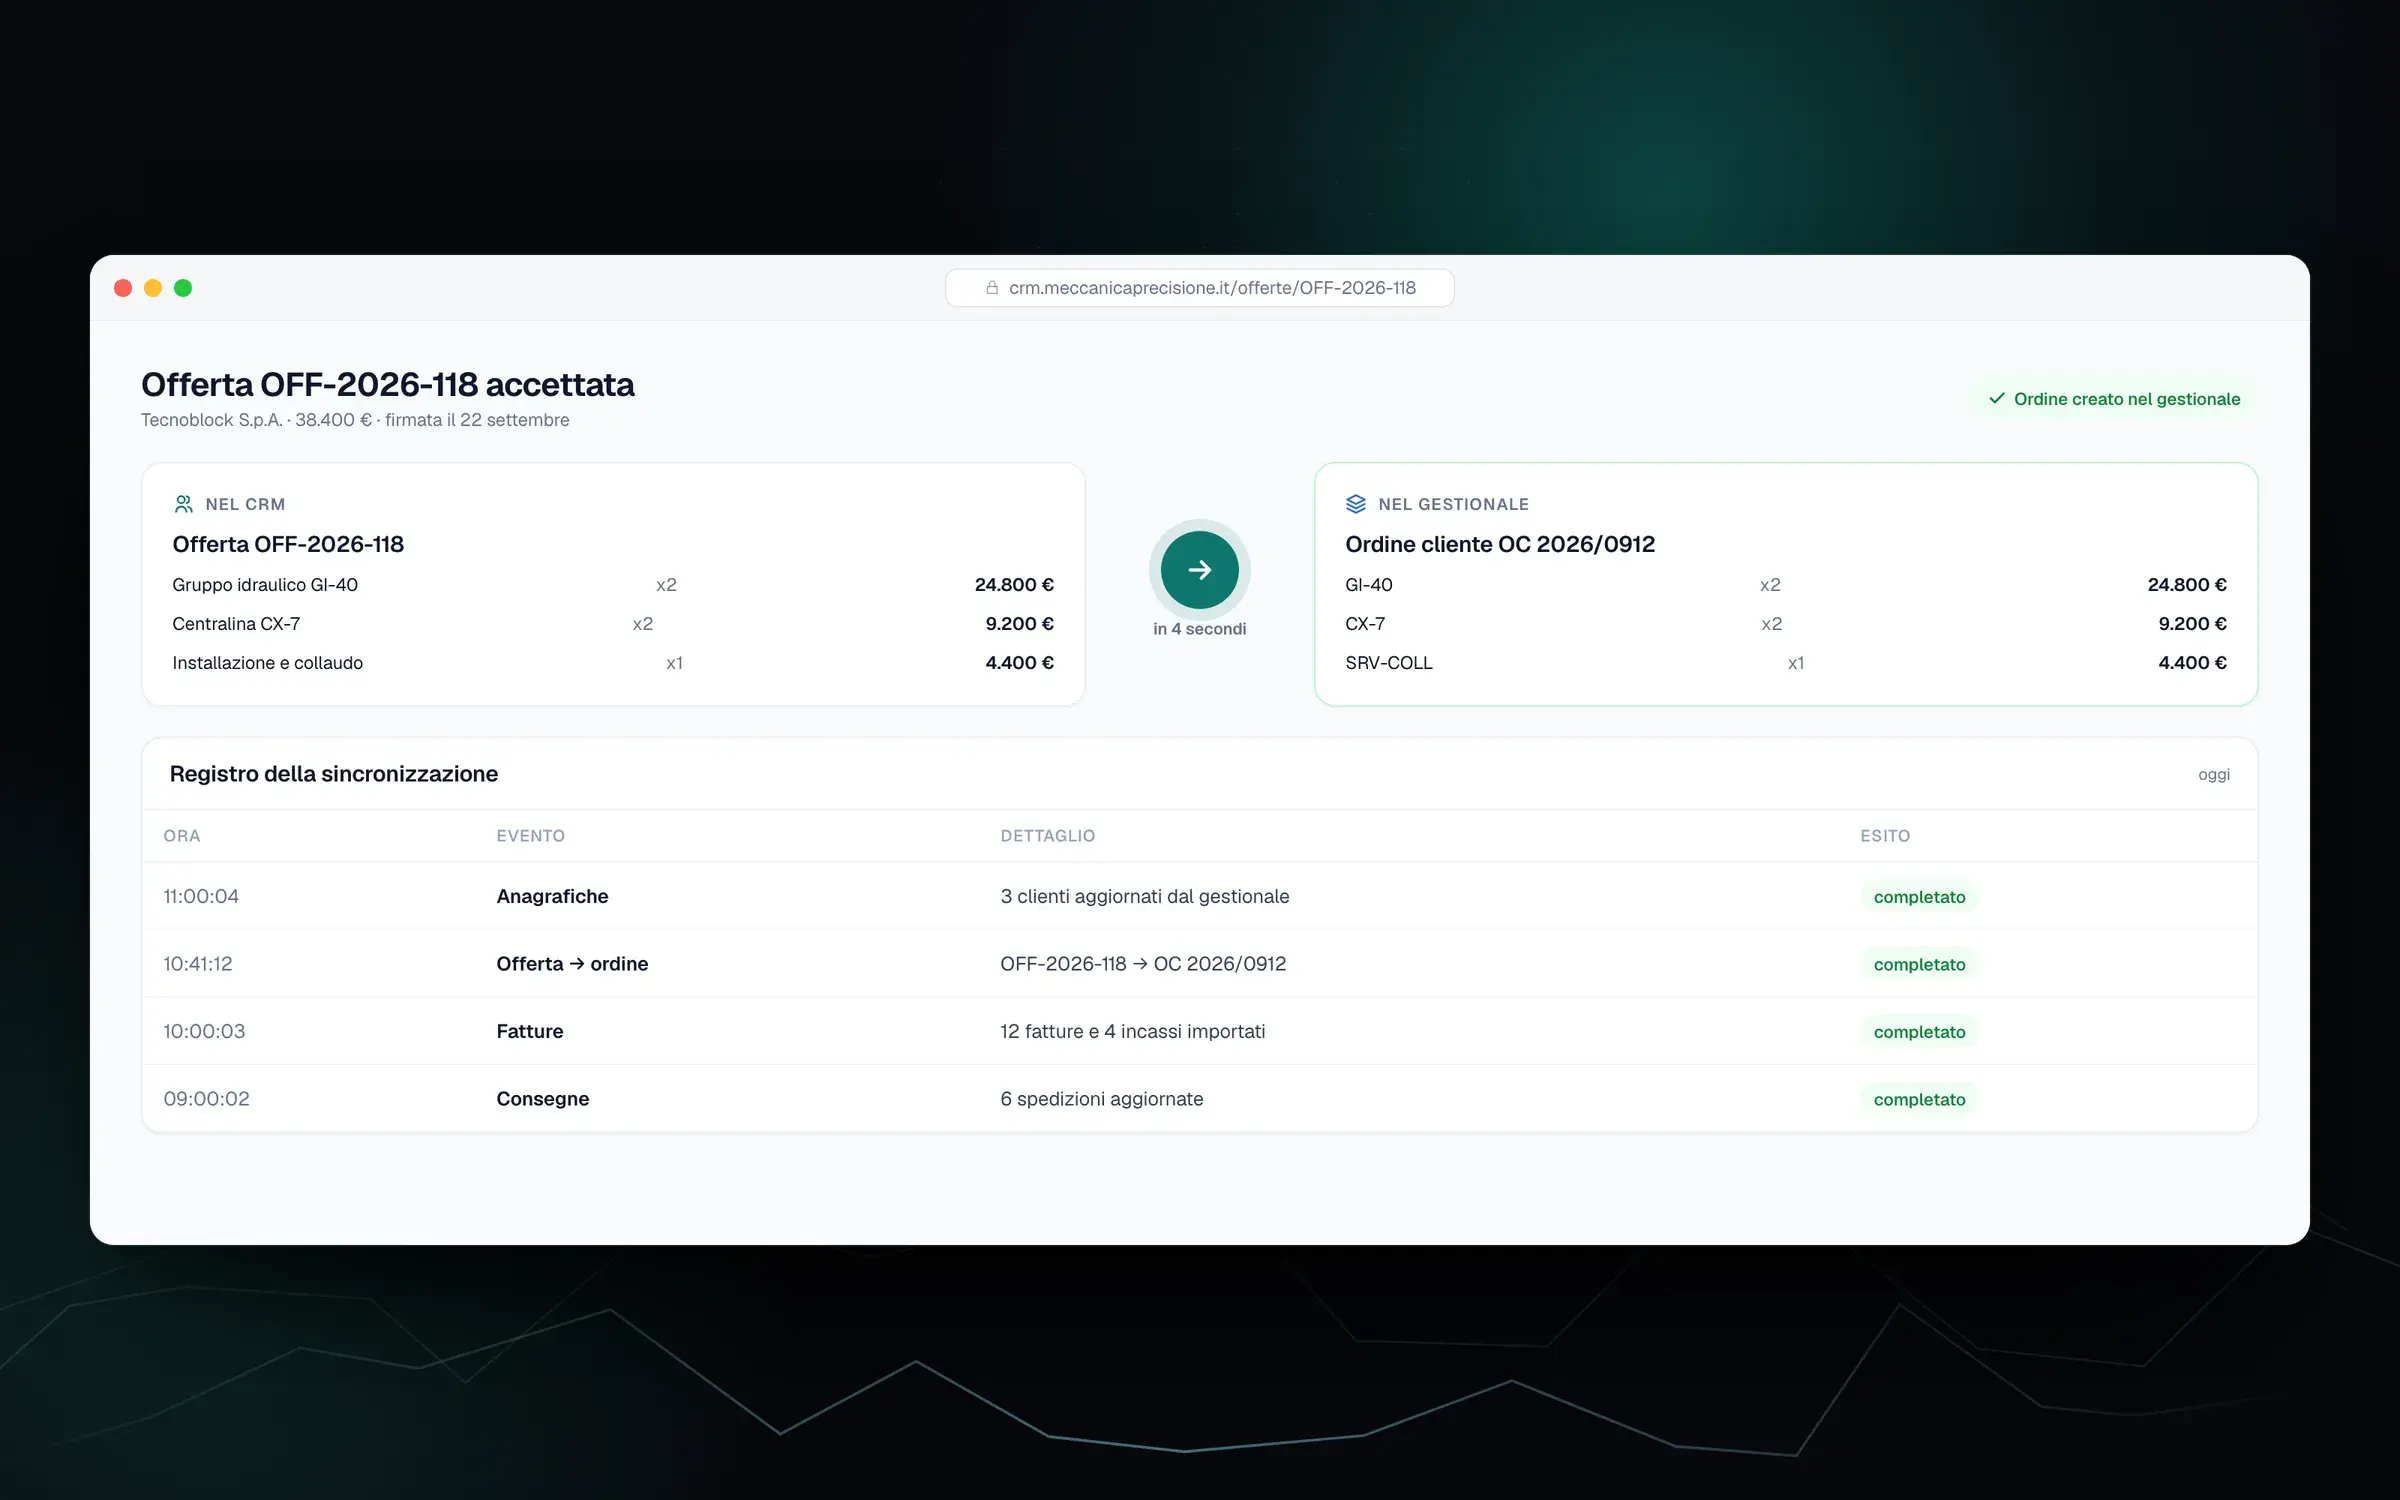Click 'Registro della sincronizzazione' heading
The width and height of the screenshot is (2400, 1500).
click(334, 774)
